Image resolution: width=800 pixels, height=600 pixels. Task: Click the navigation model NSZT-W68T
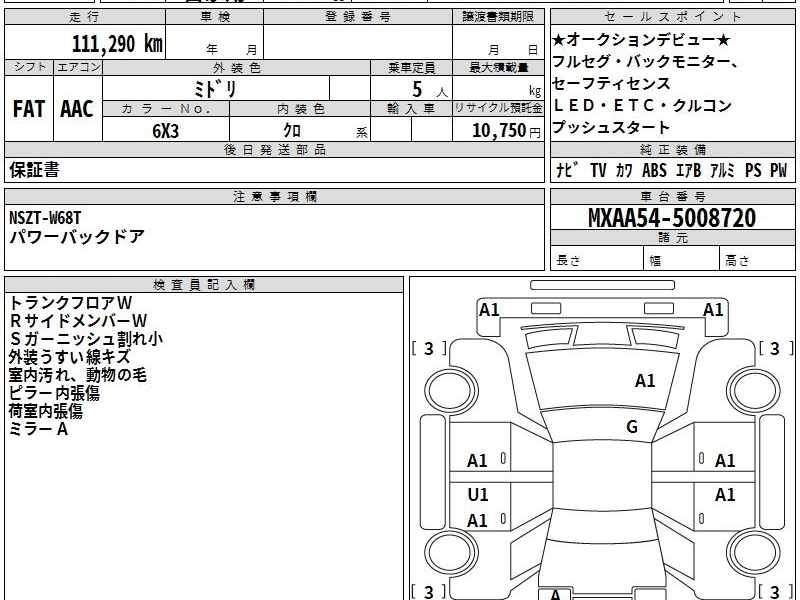[x=45, y=218]
